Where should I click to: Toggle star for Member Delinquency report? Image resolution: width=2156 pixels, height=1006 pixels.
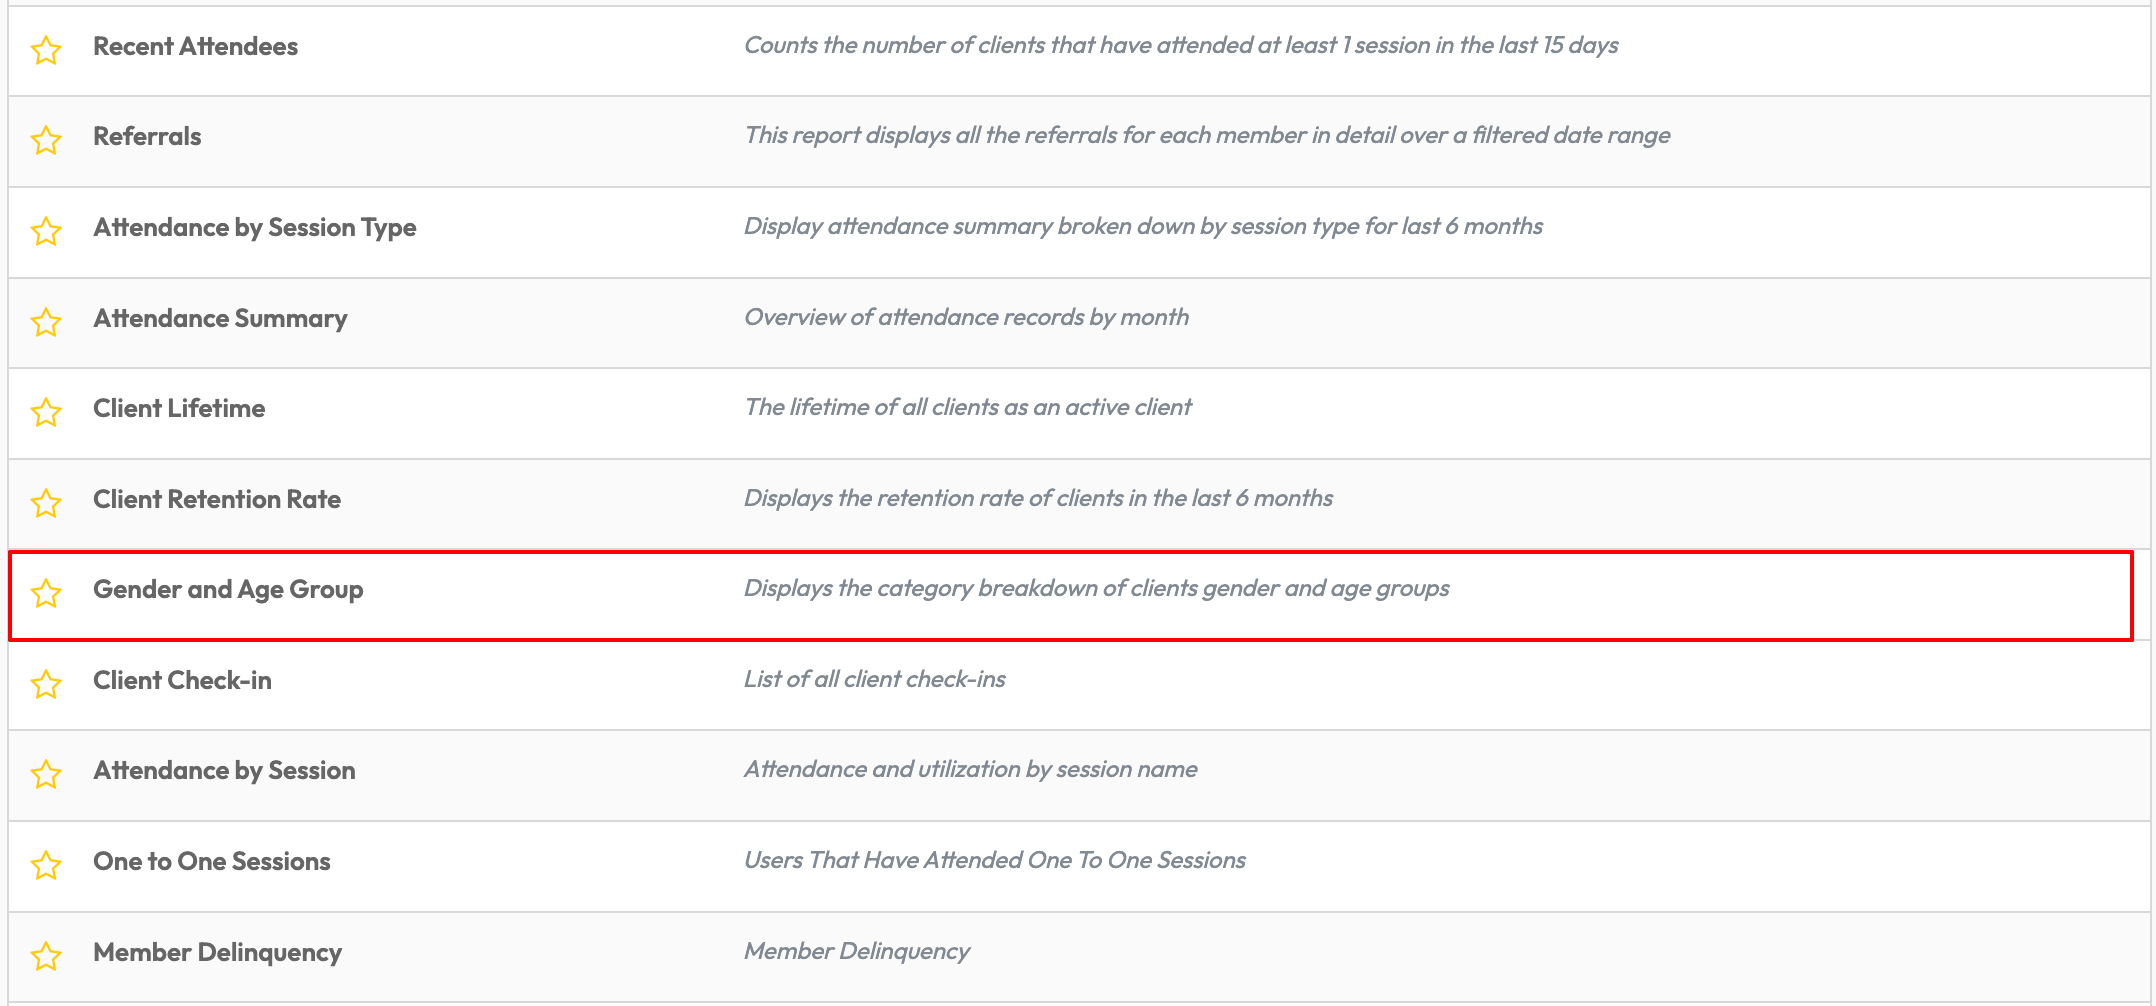point(46,955)
